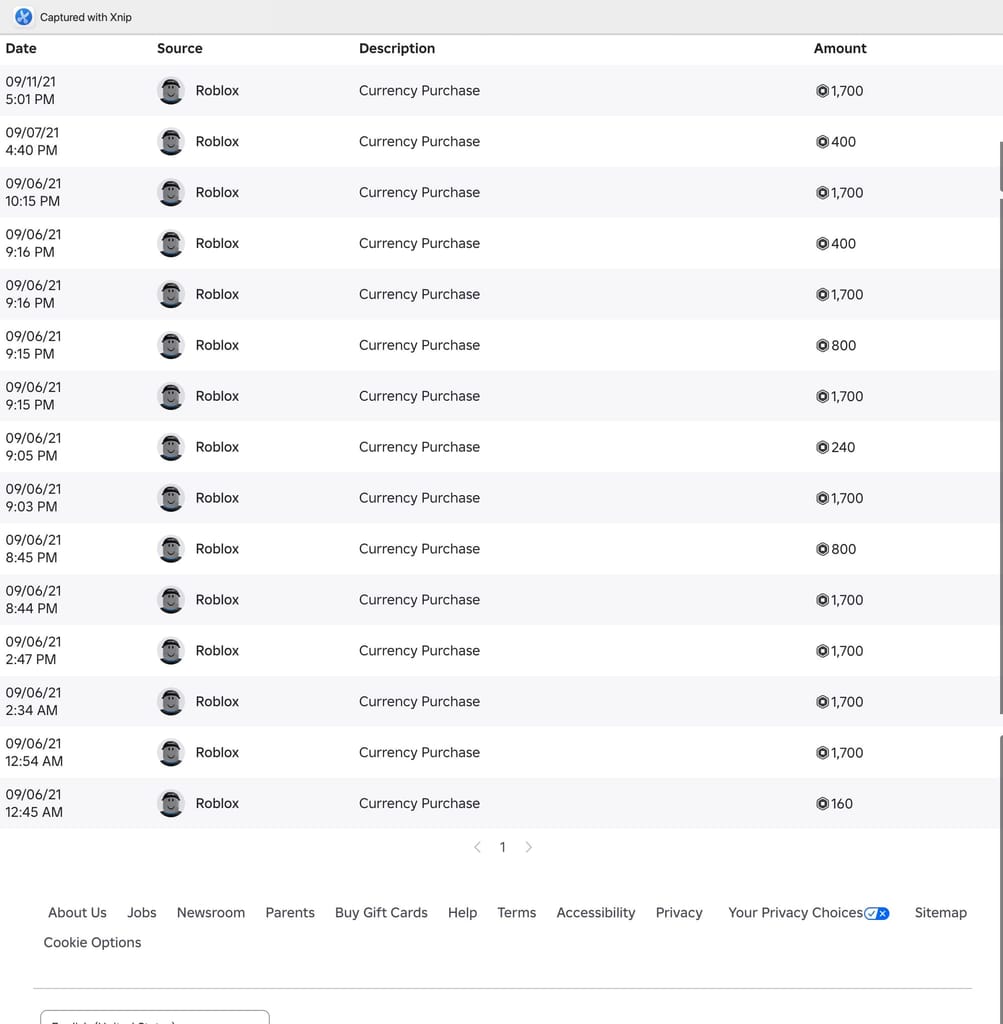Viewport: 1003px width, 1024px height.
Task: Open the avatar in the 09/06/21 9:03 PM row
Action: [171, 498]
